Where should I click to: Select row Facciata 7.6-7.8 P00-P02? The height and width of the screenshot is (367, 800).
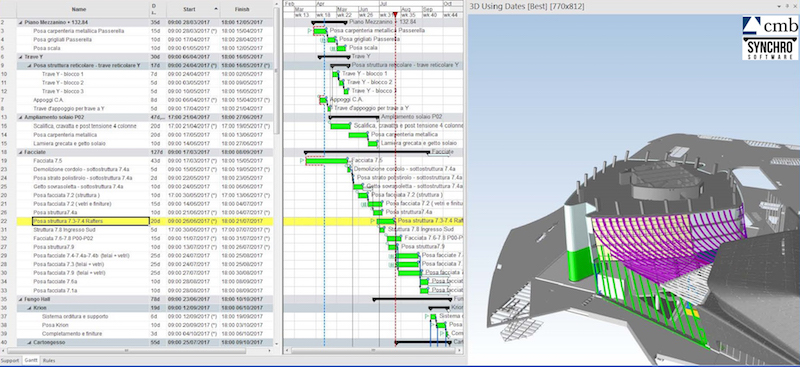pyautogui.click(x=137, y=238)
